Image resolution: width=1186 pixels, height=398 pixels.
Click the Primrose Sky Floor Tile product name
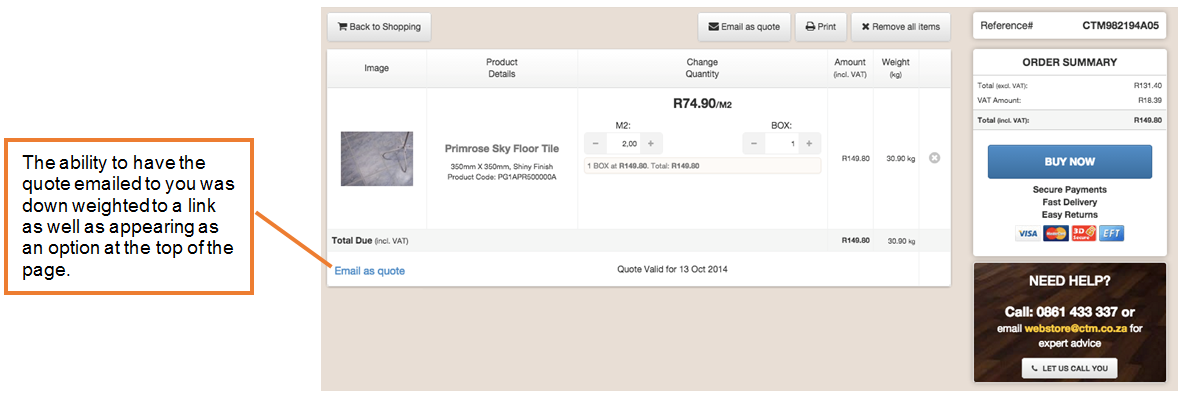502,149
